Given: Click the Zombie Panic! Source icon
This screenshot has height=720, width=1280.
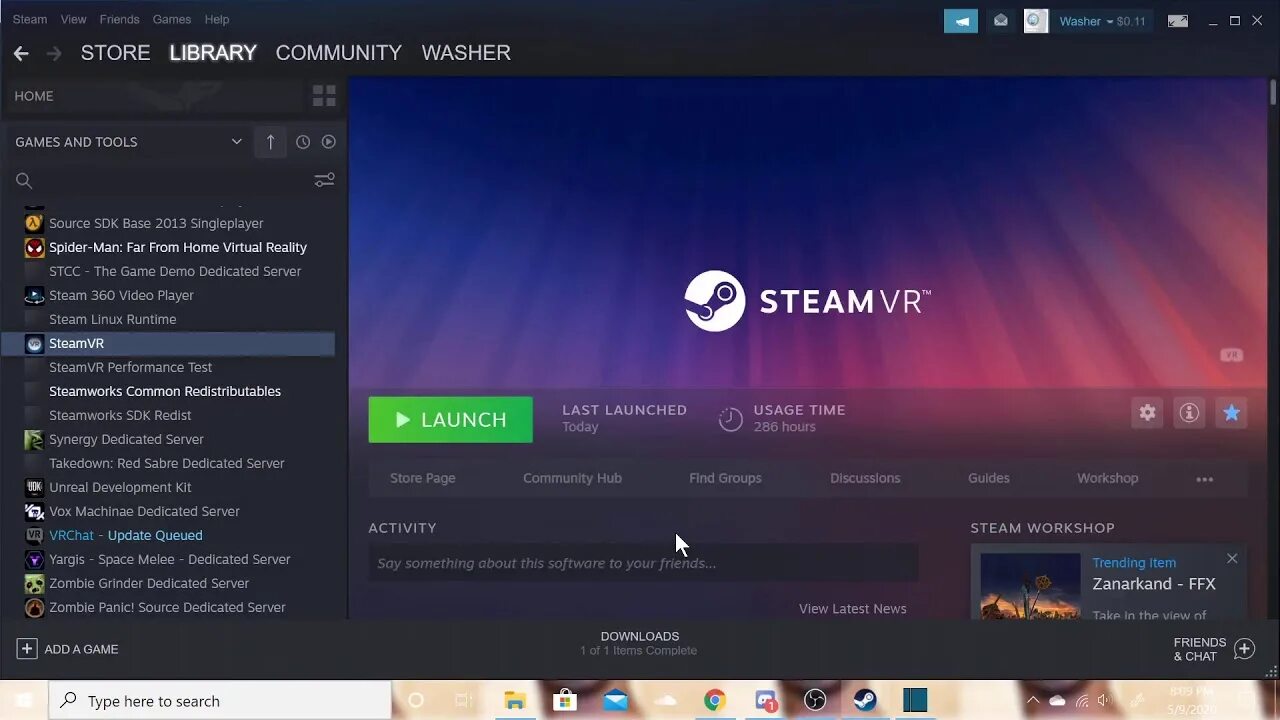Looking at the screenshot, I should pyautogui.click(x=34, y=607).
